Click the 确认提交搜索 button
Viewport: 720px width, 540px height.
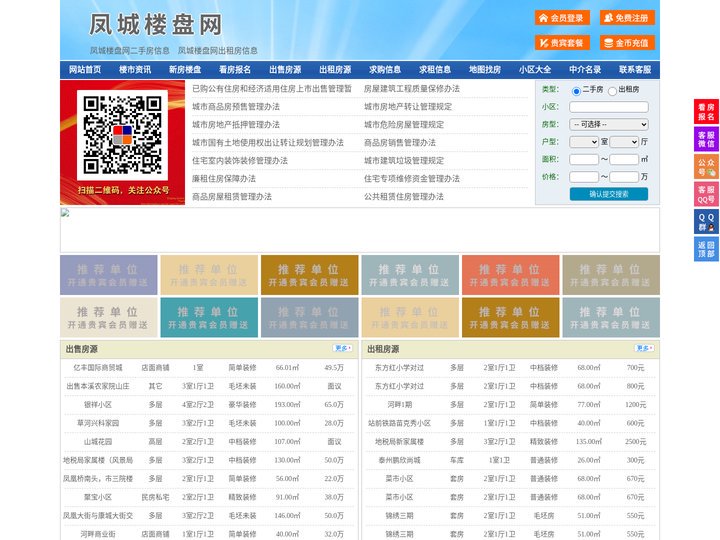point(609,194)
